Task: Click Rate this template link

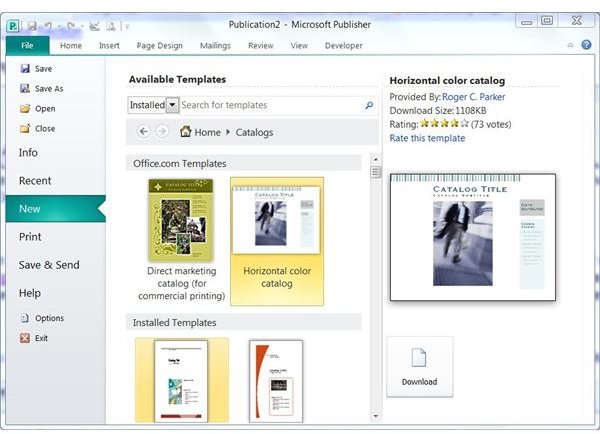Action: point(427,138)
